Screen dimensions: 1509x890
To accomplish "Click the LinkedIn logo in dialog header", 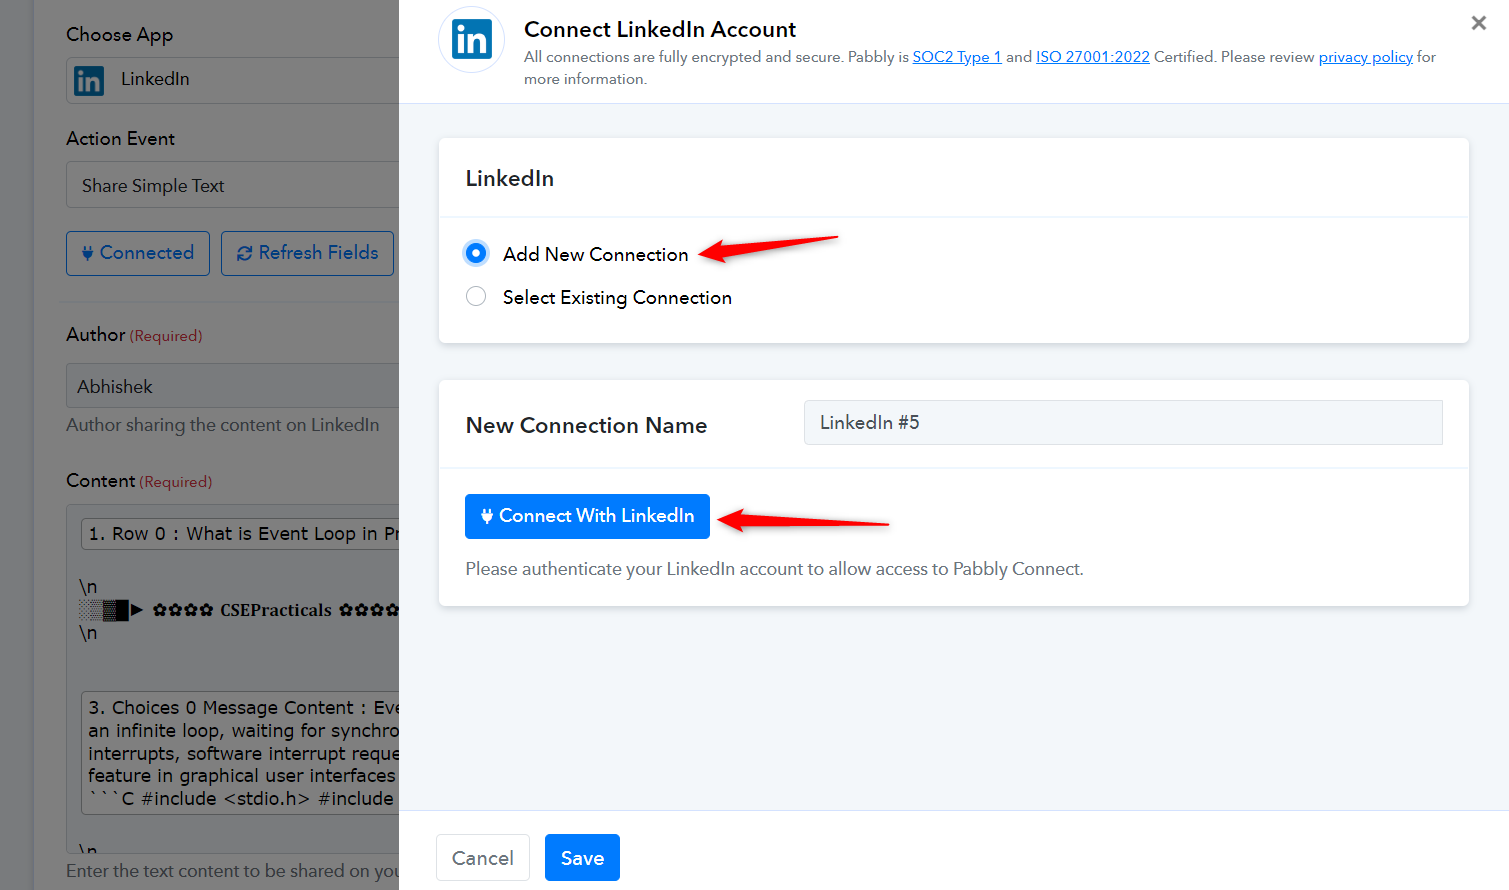I will point(472,40).
